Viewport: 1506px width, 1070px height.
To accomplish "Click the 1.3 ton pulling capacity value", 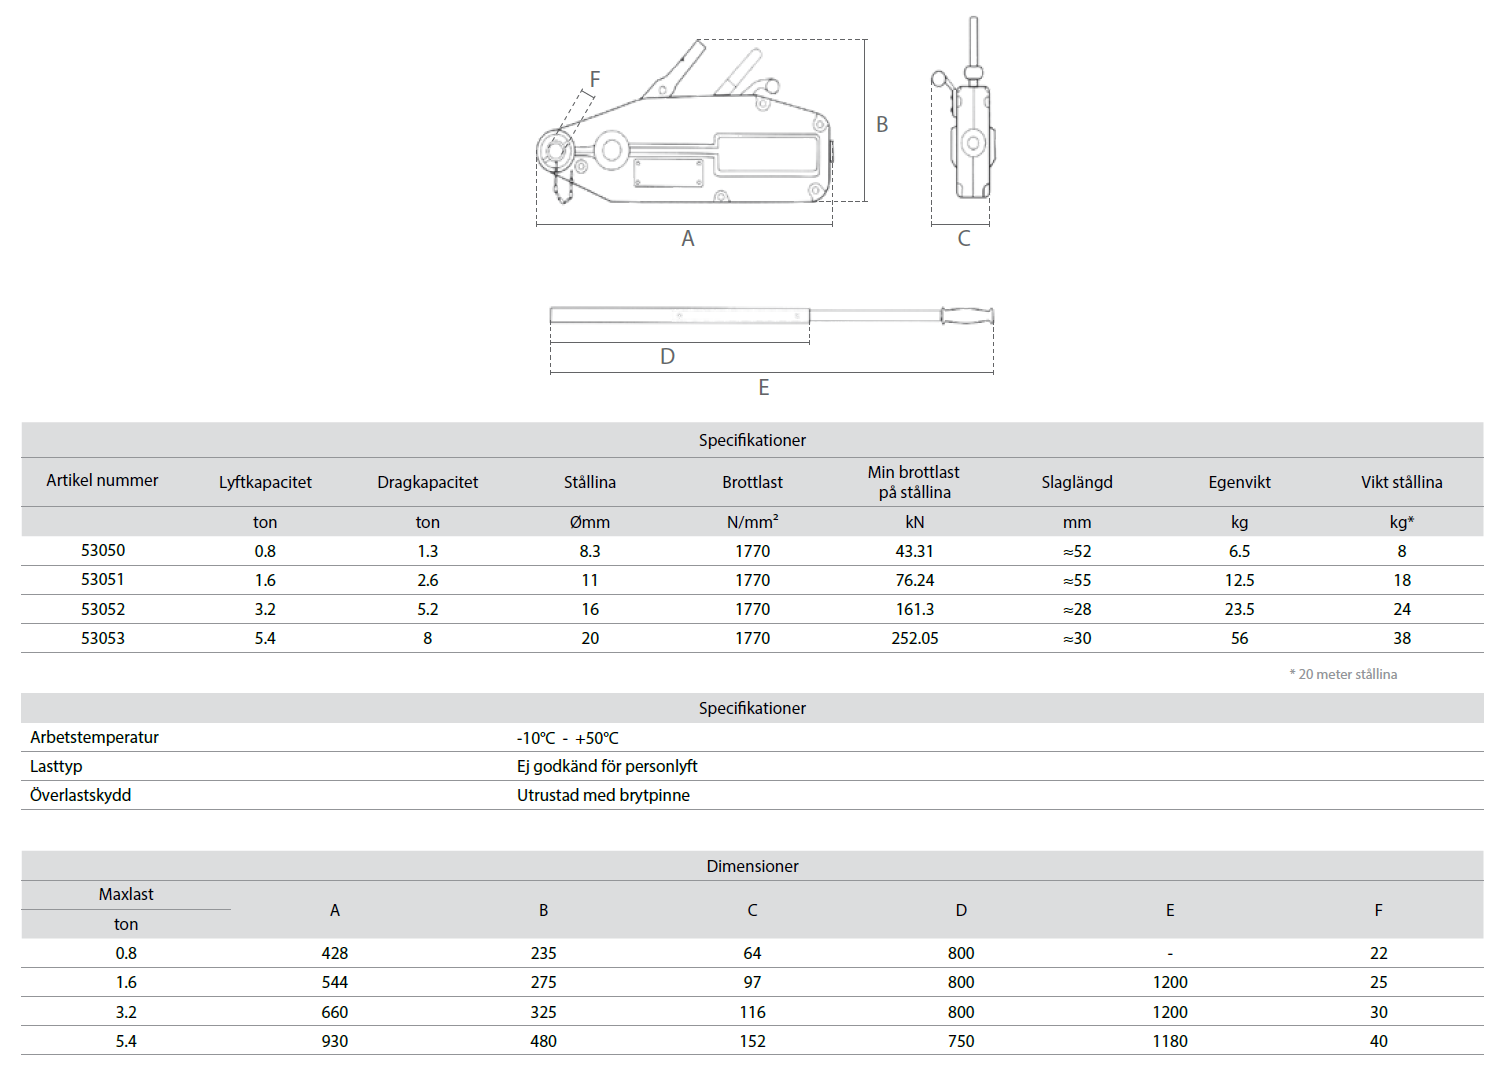I will coord(428,551).
